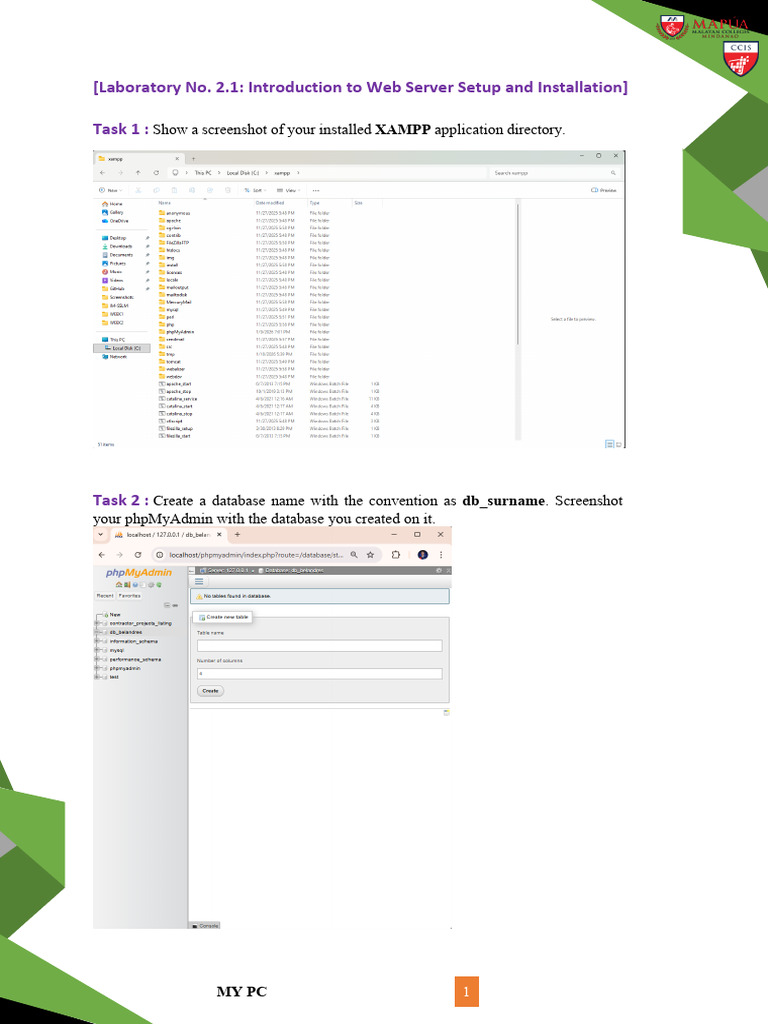Screen dimensions: 768x1024
Task: Open the Sort dropdown in File Explorer
Action: click(255, 191)
